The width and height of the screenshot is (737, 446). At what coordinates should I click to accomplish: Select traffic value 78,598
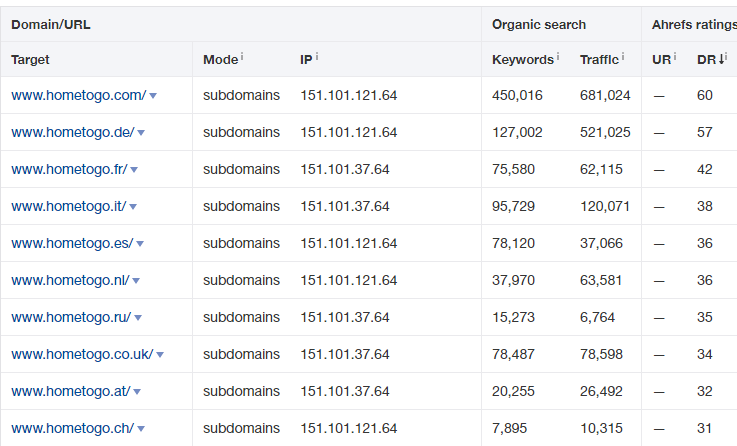pos(601,354)
